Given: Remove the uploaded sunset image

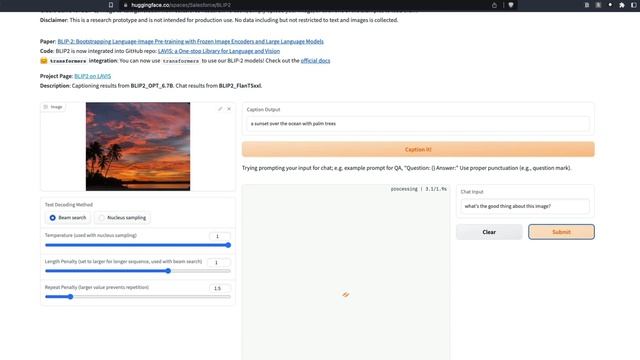Looking at the screenshot, I should pos(229,109).
